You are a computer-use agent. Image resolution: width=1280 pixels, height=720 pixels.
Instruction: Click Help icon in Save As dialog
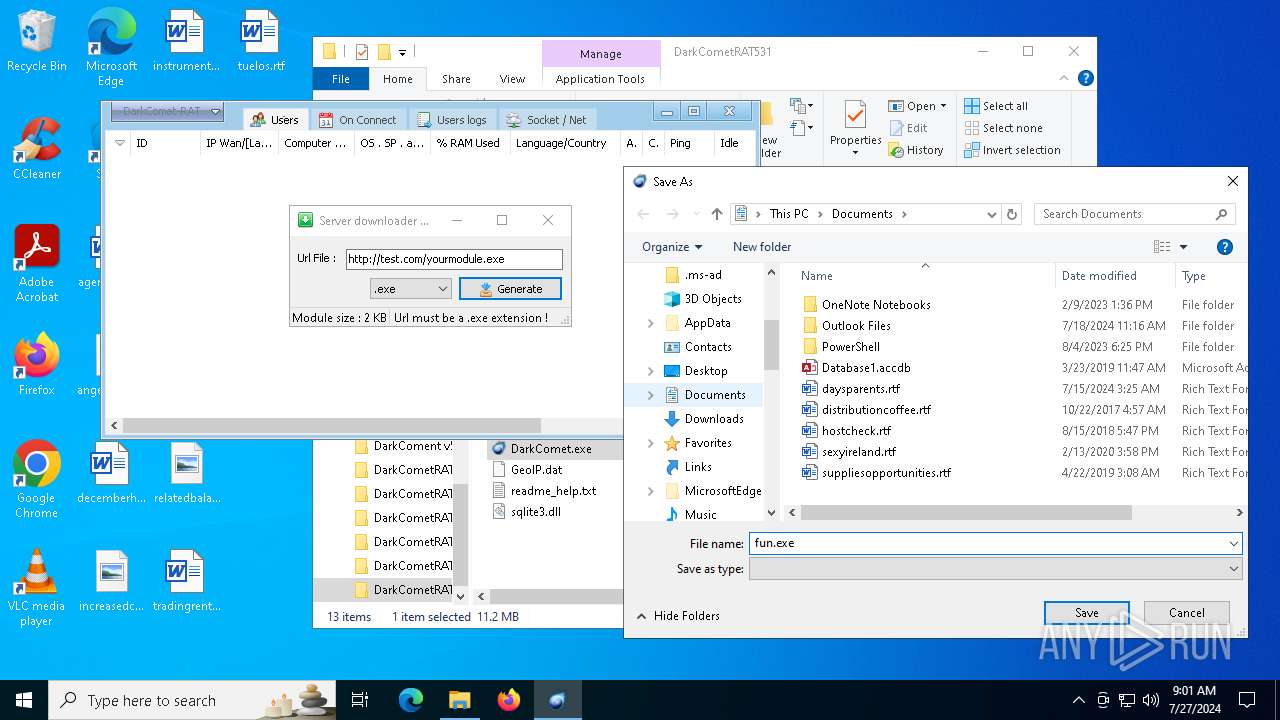[1225, 247]
